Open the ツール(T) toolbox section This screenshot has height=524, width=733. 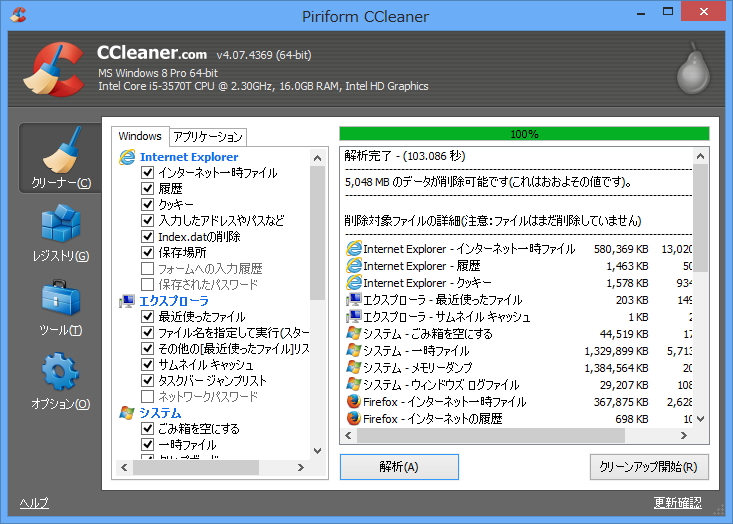point(61,307)
